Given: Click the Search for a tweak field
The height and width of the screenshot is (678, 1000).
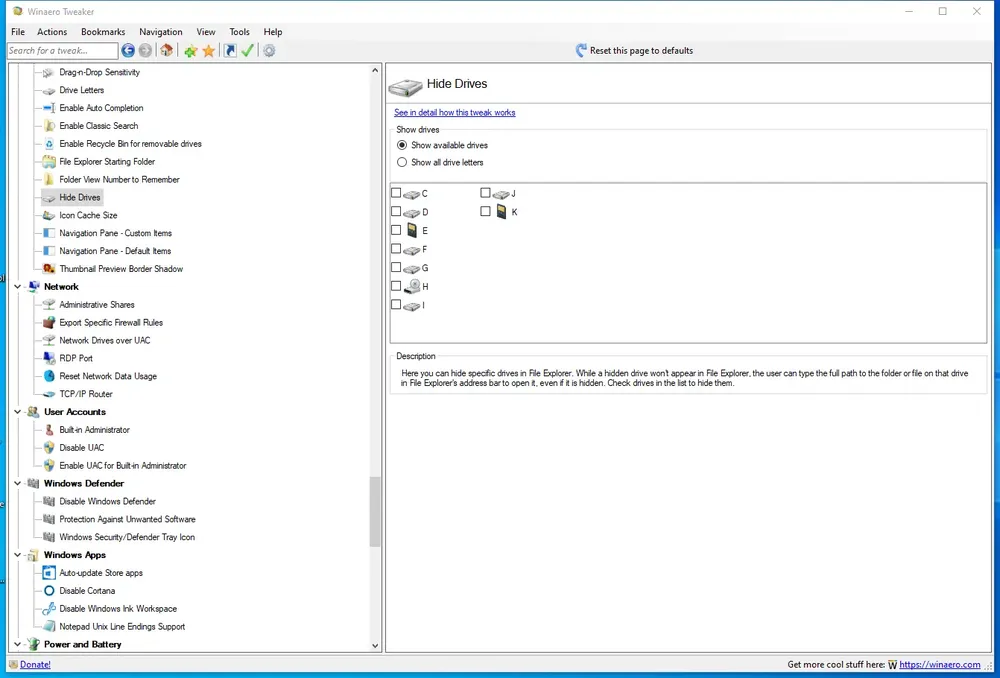Looking at the screenshot, I should (62, 50).
